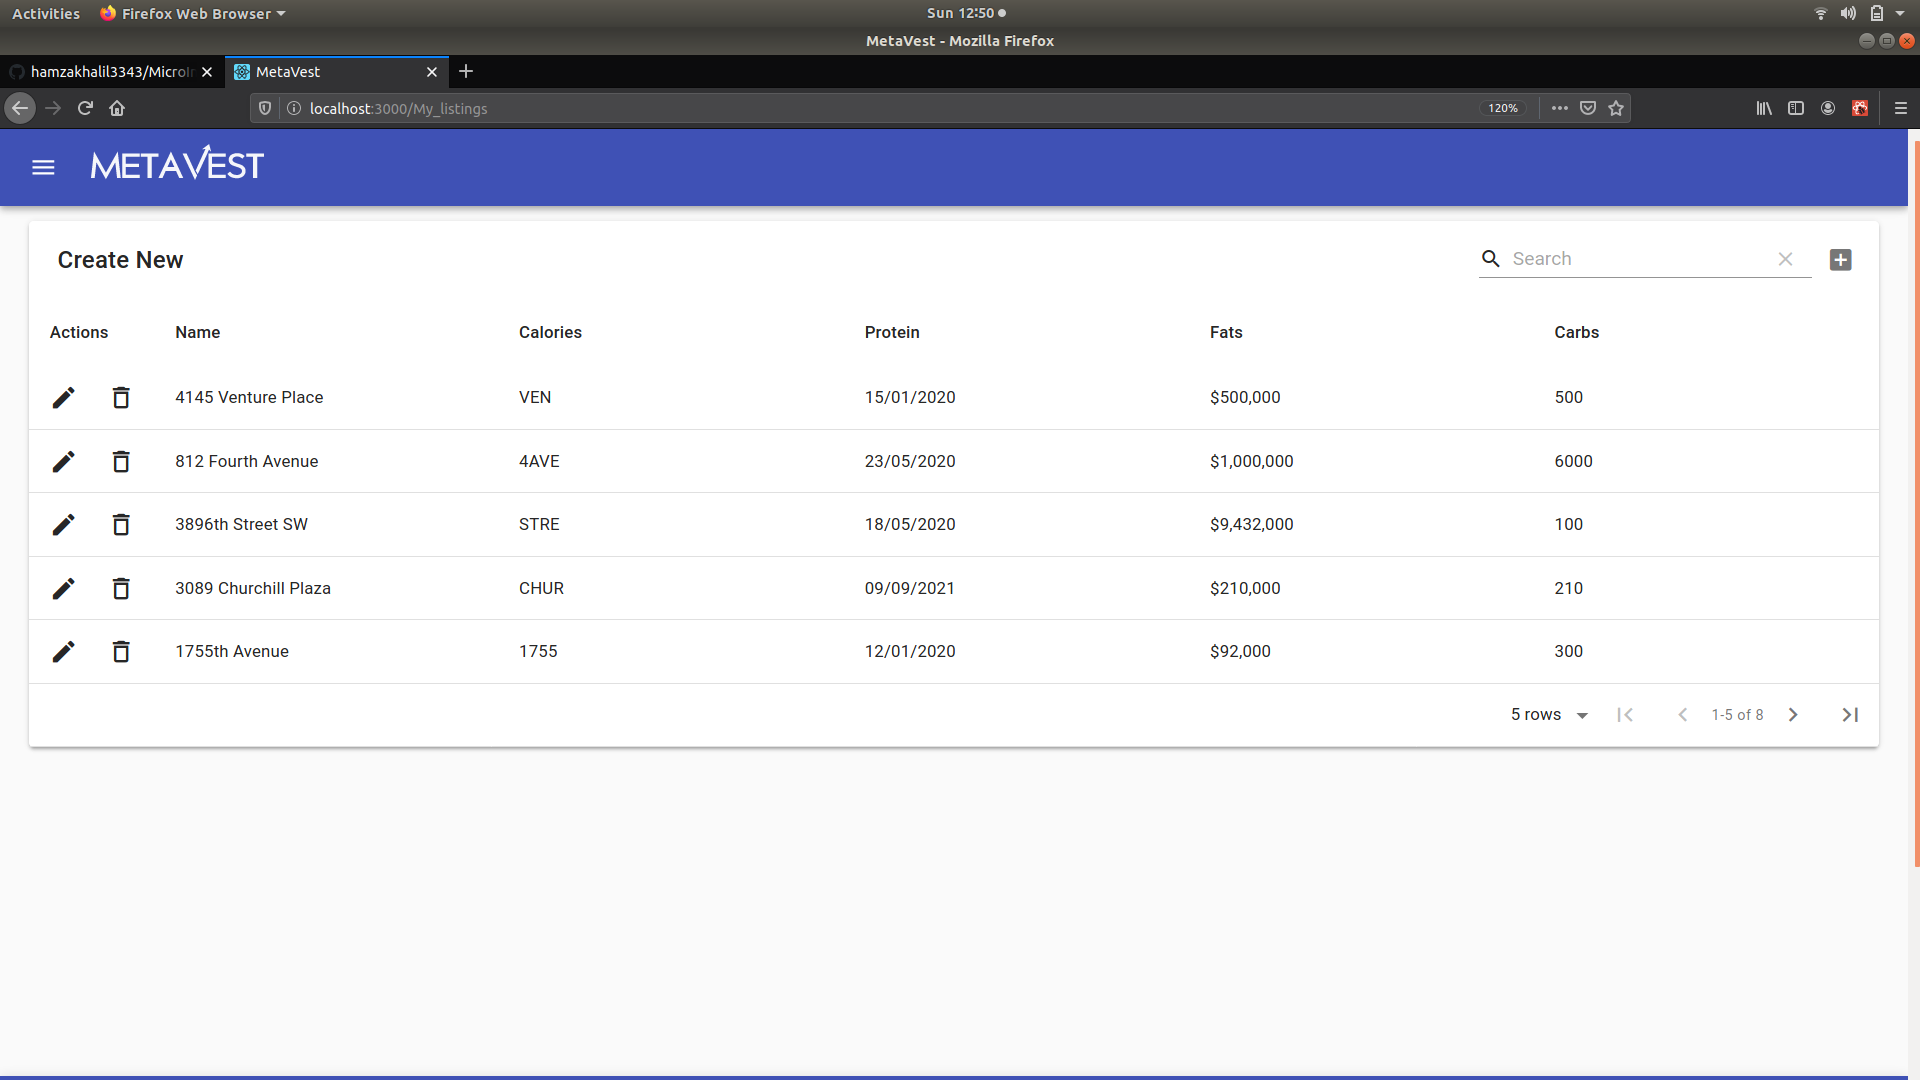Click the METAVEST logo
This screenshot has height=1080, width=1920.
click(x=177, y=165)
